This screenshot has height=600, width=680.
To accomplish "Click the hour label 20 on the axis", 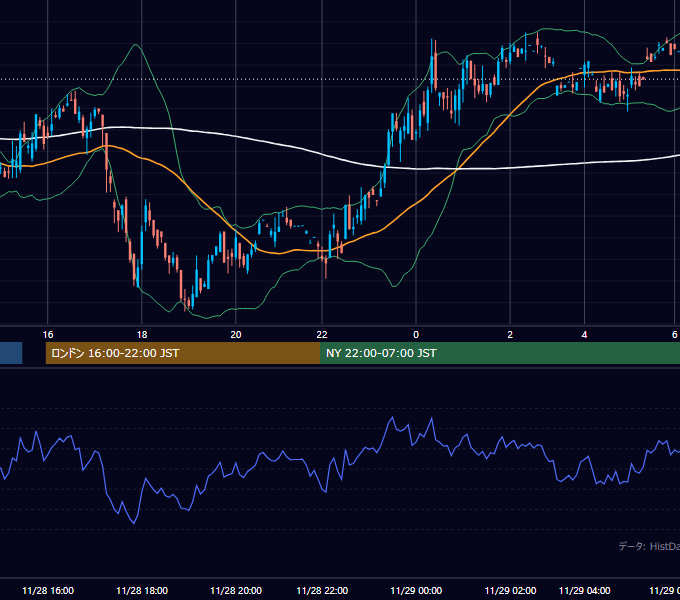I will coord(235,335).
